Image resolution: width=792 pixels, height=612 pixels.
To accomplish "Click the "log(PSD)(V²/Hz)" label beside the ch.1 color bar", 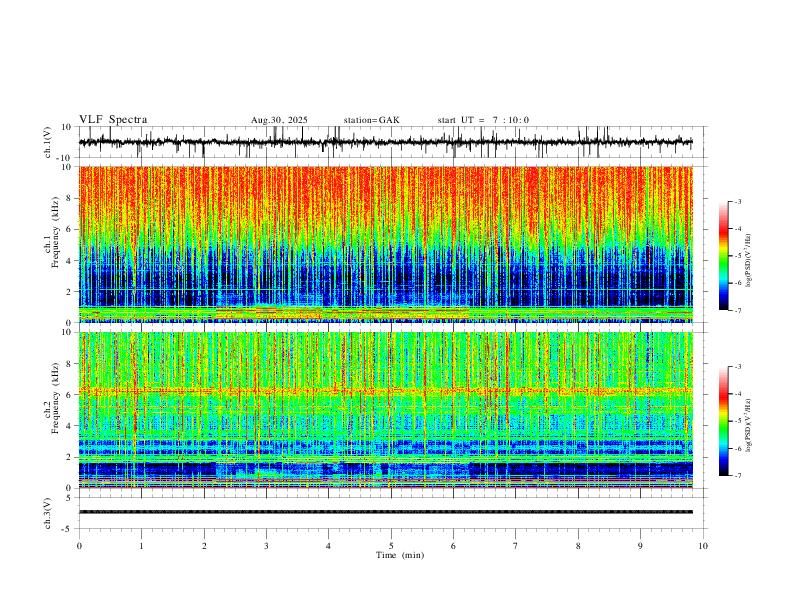I will 748,261.
